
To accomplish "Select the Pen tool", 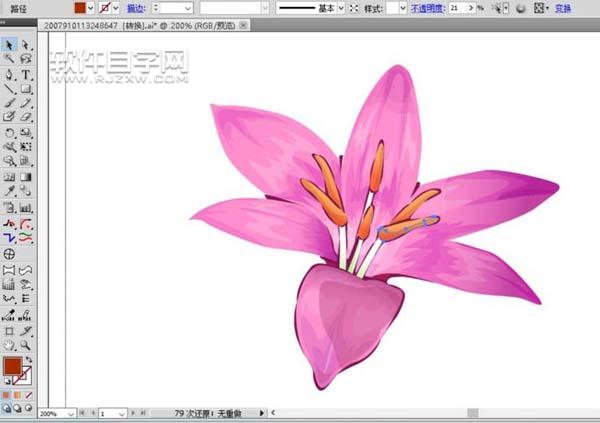I will click(9, 74).
